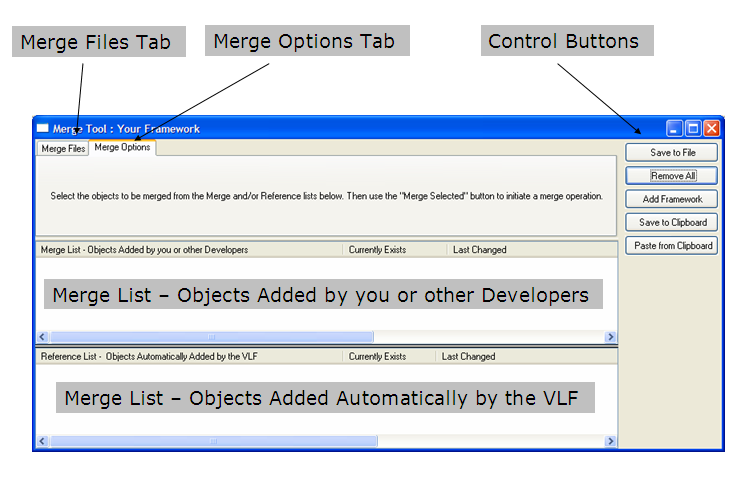Viewport: 743px width, 493px height.
Task: Click Paste from Clipboard button
Action: click(x=672, y=245)
